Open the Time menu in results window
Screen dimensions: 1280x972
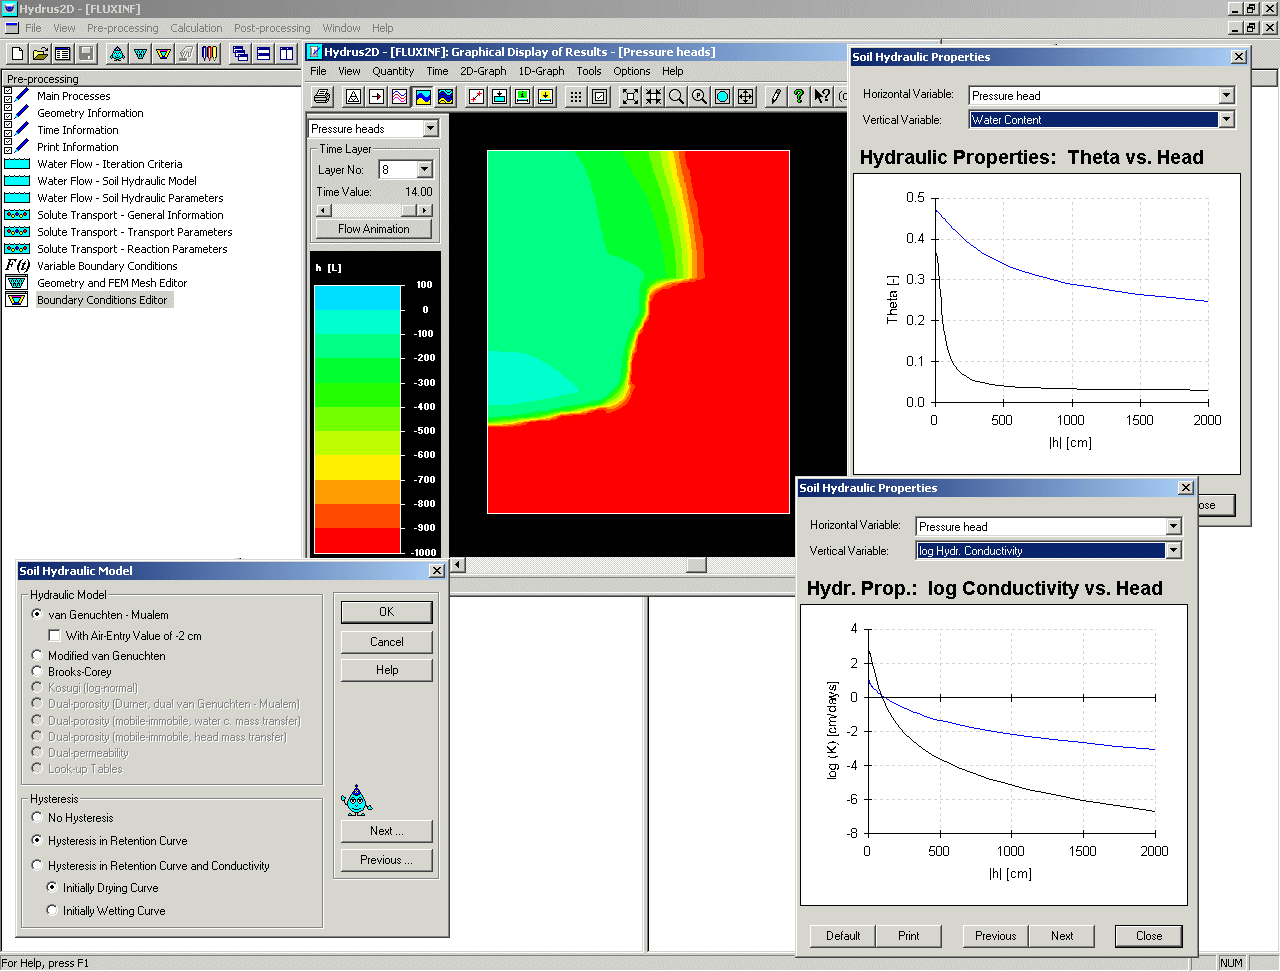(x=437, y=71)
